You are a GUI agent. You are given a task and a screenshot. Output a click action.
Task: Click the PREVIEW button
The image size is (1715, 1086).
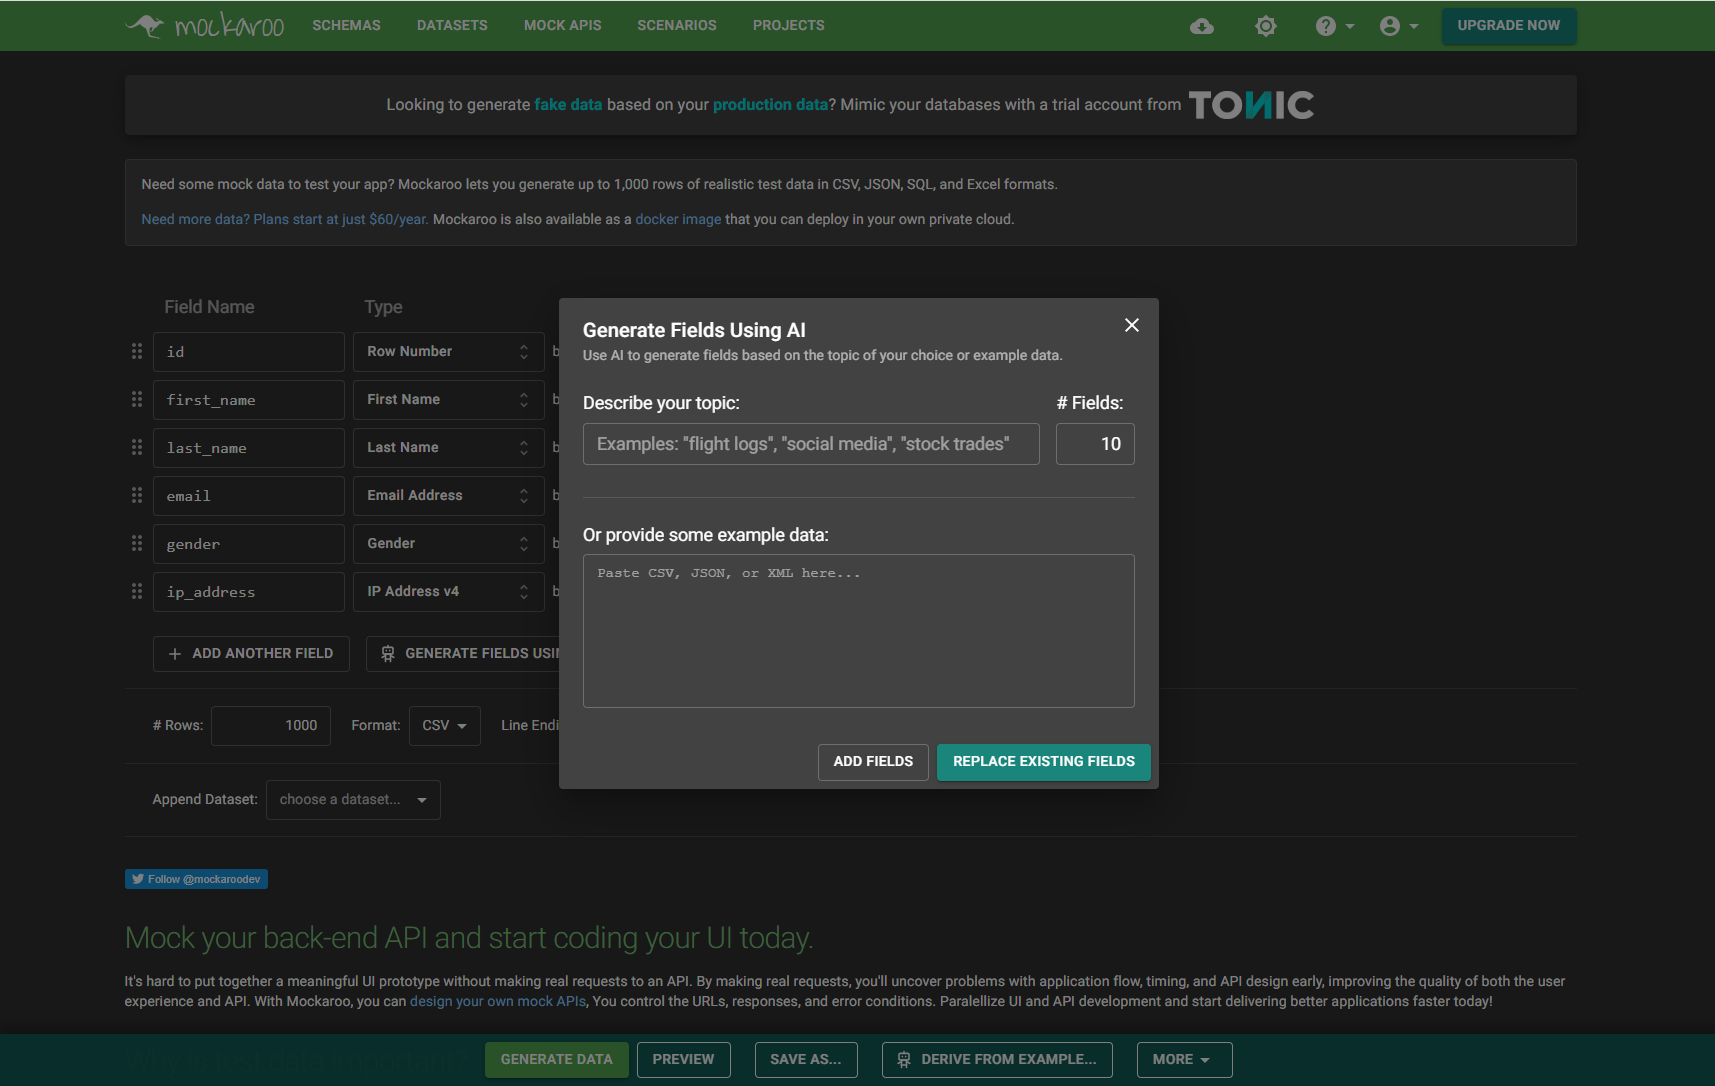[683, 1060]
